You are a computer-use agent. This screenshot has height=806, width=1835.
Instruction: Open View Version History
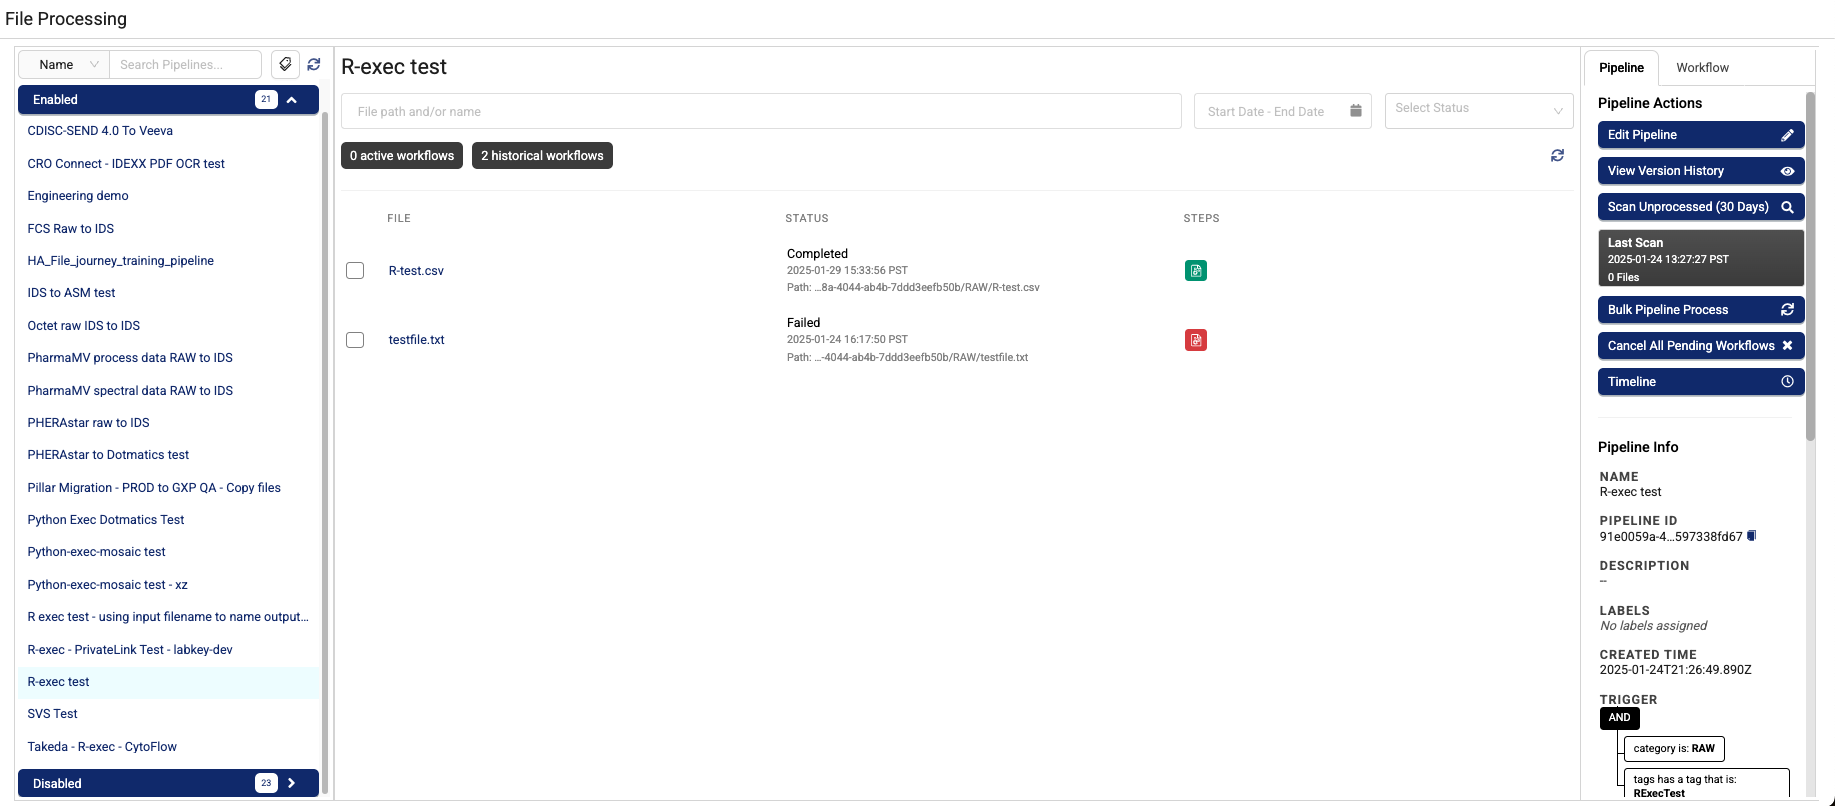coord(1700,171)
